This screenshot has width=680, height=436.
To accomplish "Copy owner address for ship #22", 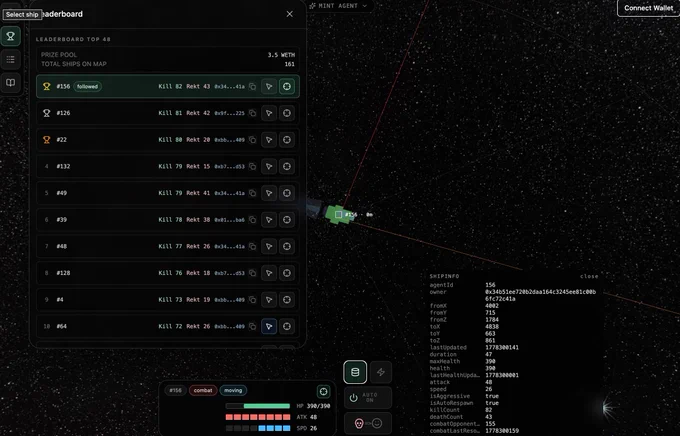I will click(x=252, y=140).
